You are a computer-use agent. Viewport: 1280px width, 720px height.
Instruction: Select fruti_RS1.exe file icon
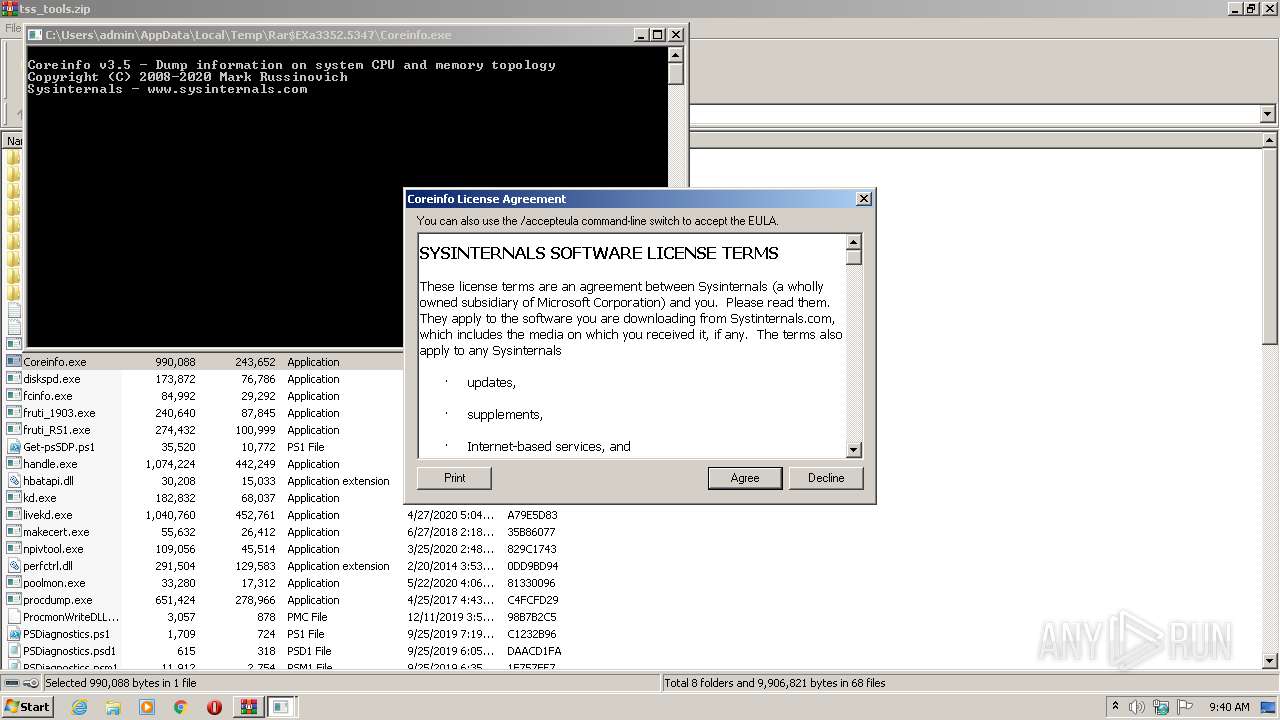14,430
